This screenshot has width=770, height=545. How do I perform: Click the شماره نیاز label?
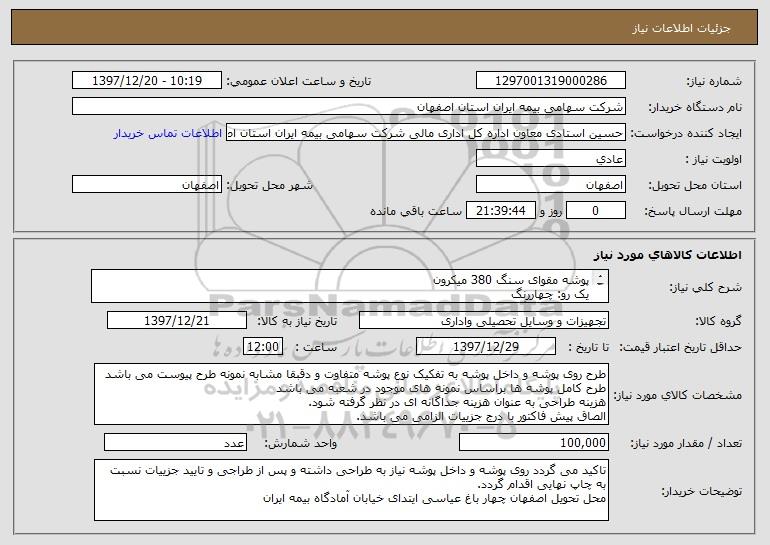[714, 82]
